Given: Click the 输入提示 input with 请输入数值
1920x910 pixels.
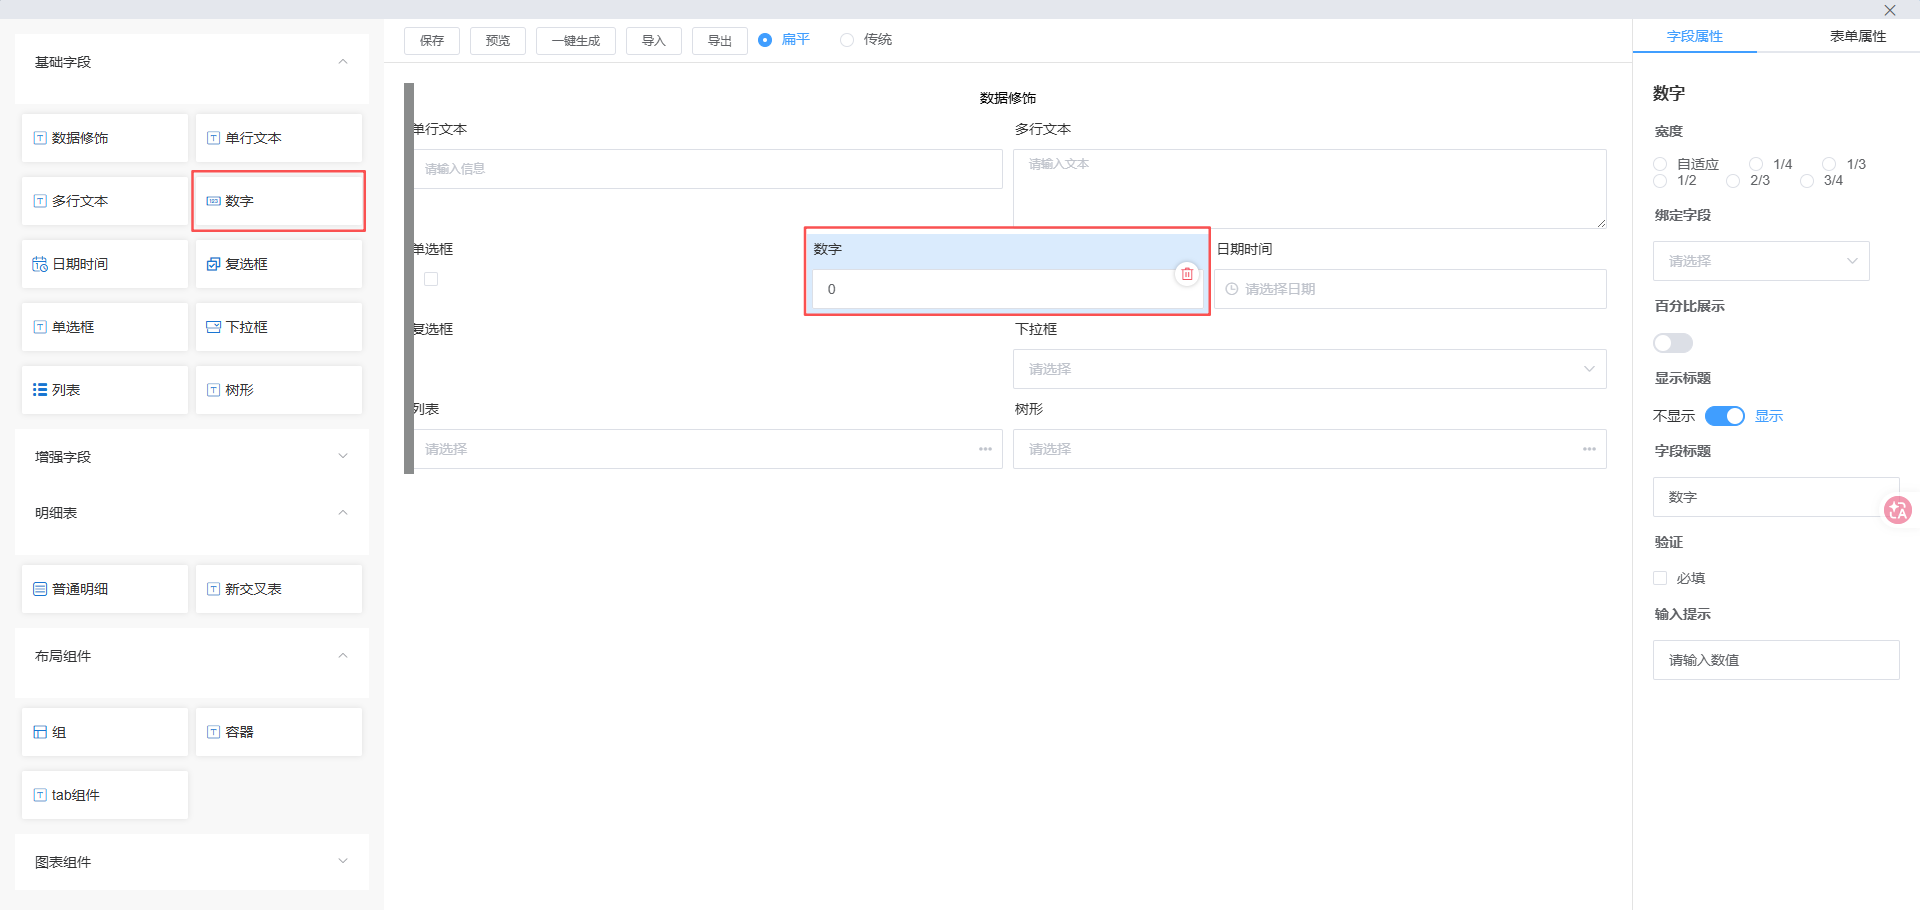Looking at the screenshot, I should point(1776,660).
